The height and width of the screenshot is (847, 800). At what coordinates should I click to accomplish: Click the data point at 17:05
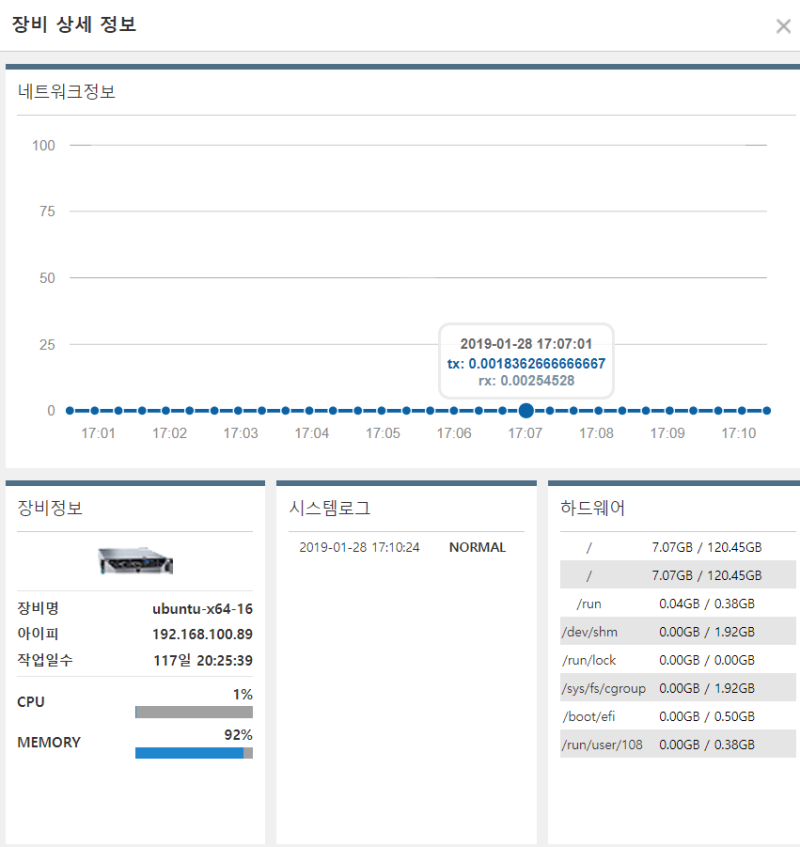(383, 410)
